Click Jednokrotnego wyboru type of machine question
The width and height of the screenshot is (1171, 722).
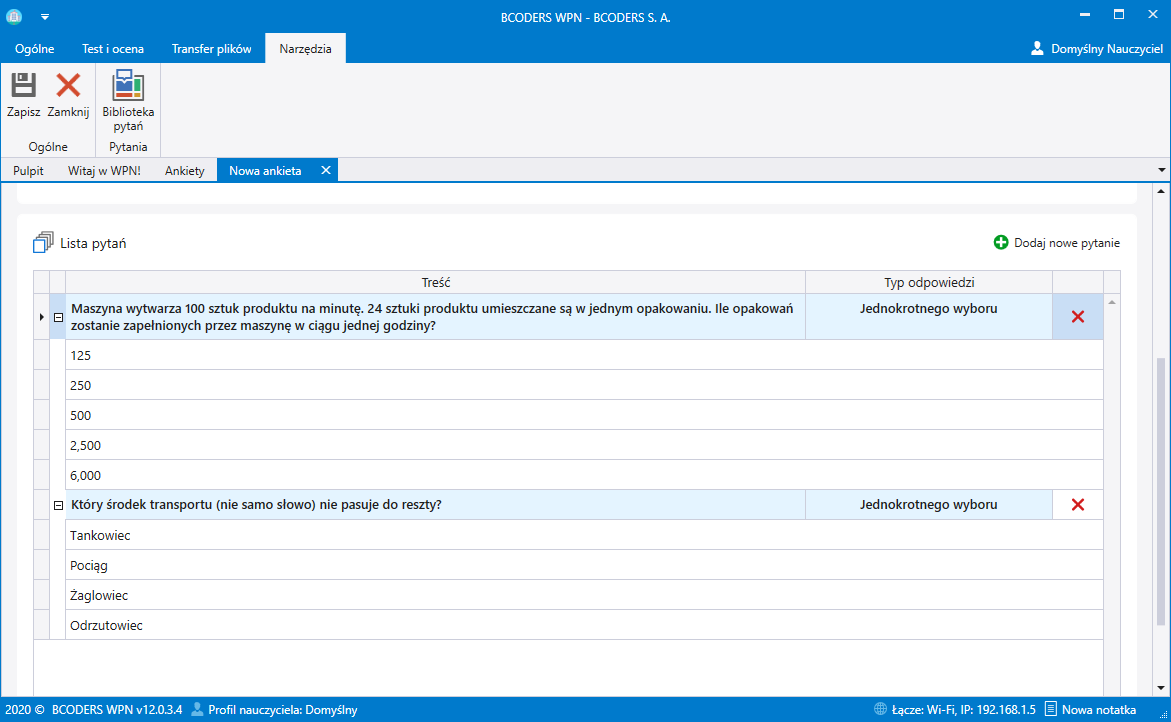click(928, 308)
